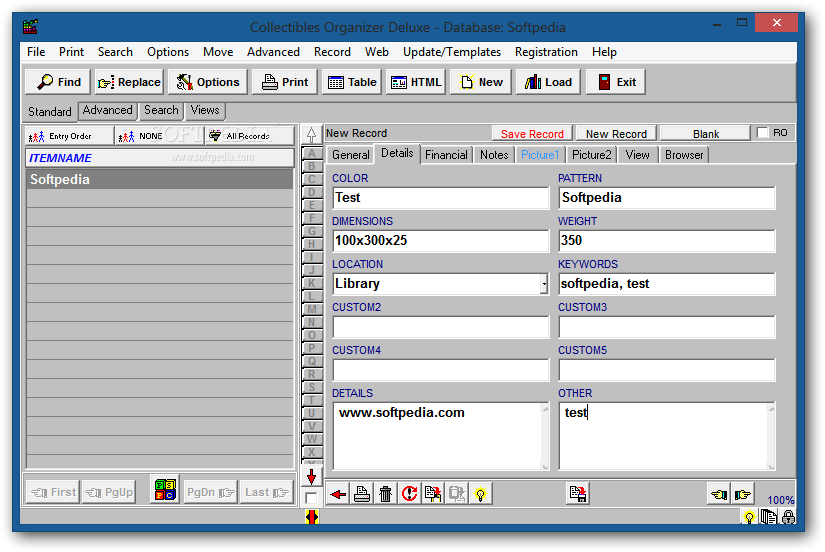Click the red down arrow below the alphabet index

[311, 477]
